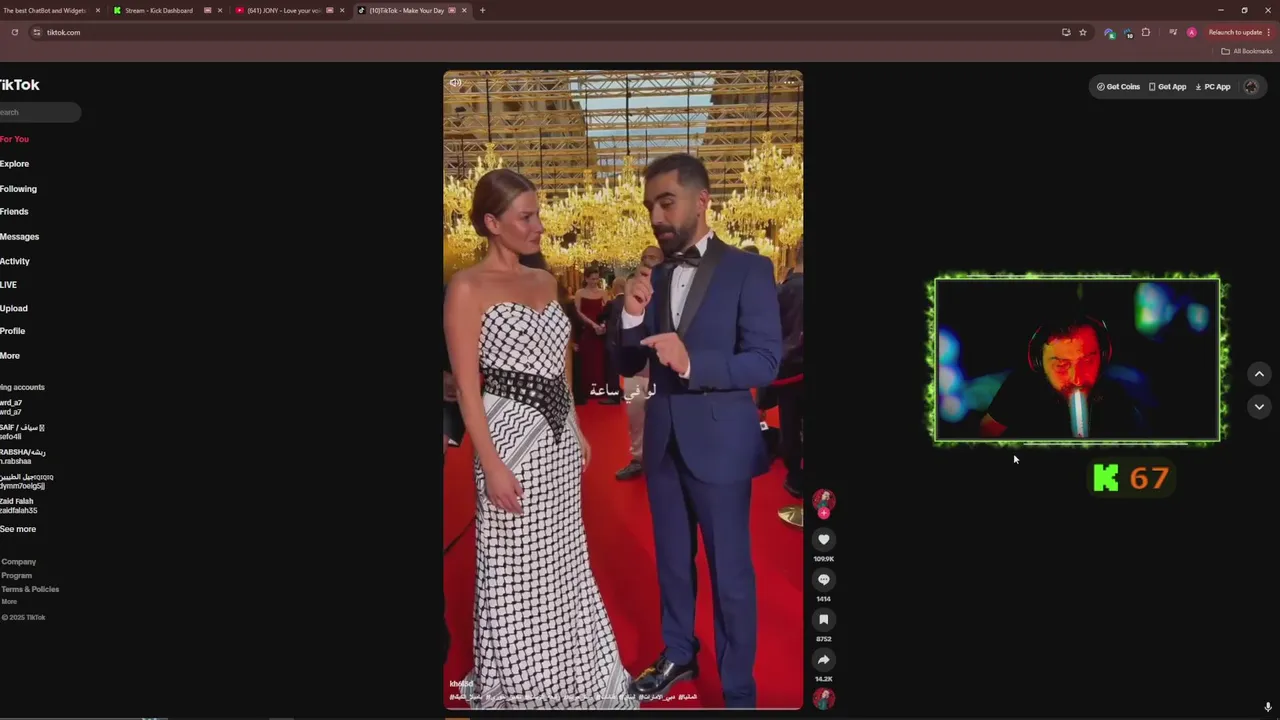
Task: Open the Profile sidebar item
Action: click(x=12, y=331)
